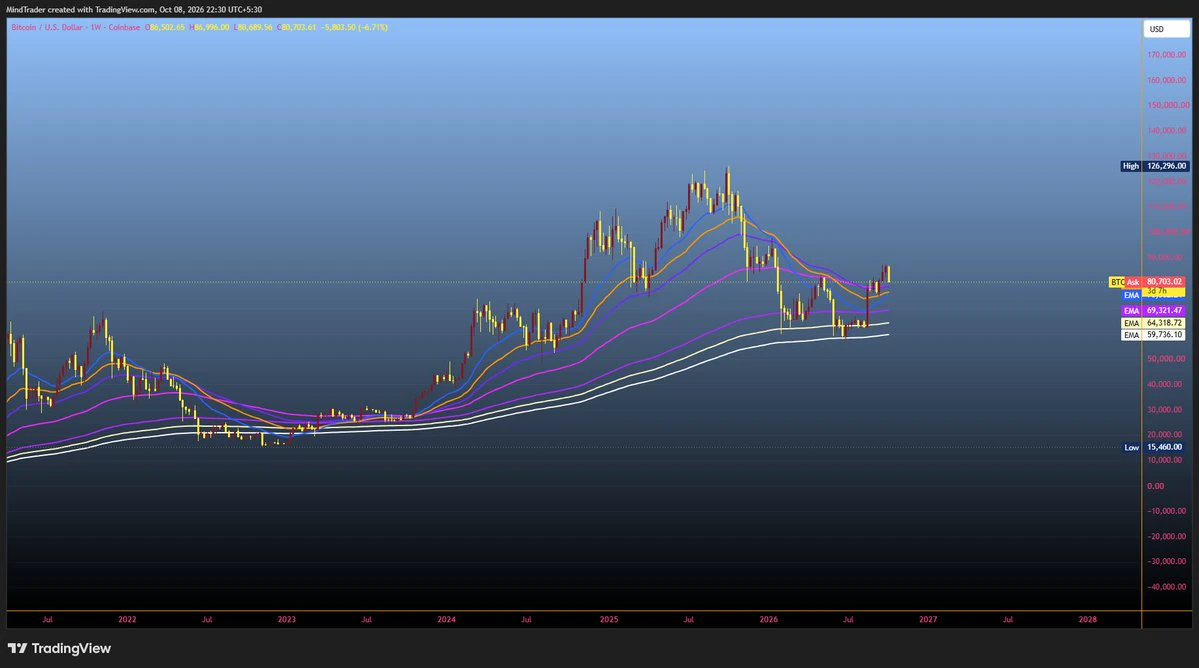Click the 160,000.00 price axis label
Screen dimensions: 1199x668
click(1166, 80)
